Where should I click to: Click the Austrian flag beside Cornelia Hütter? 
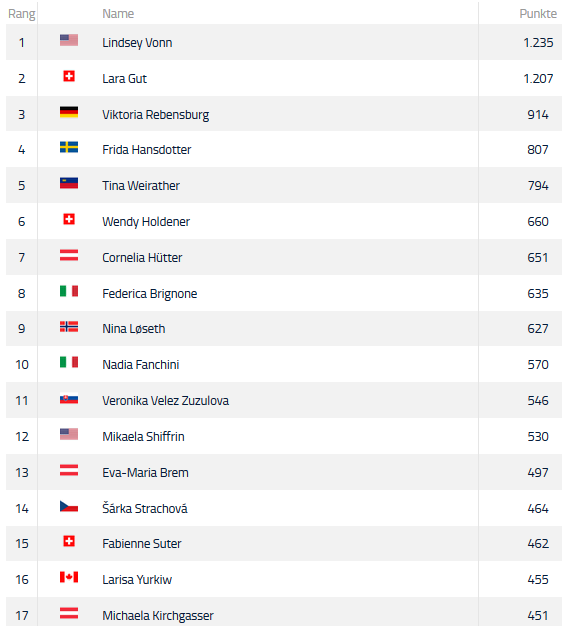tap(69, 255)
